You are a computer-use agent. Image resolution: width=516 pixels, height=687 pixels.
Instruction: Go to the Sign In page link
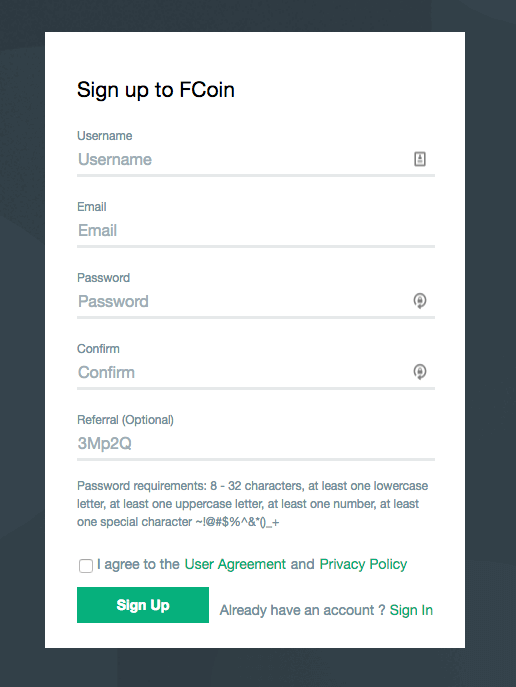pos(411,610)
